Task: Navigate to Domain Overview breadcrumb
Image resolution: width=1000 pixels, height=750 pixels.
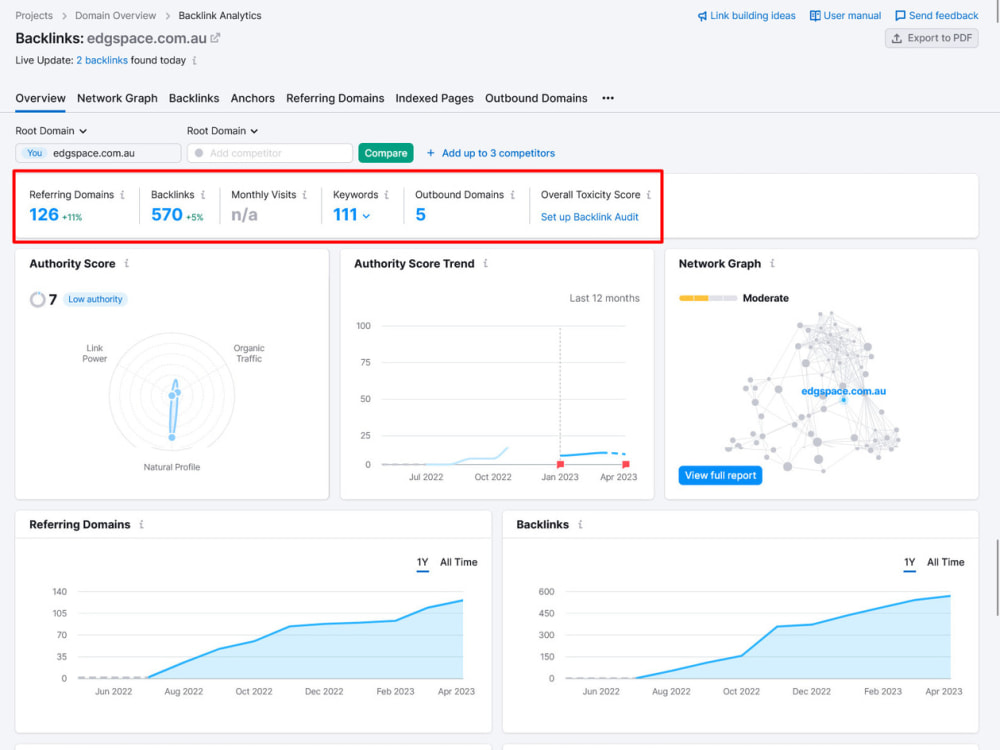Action: tap(115, 15)
